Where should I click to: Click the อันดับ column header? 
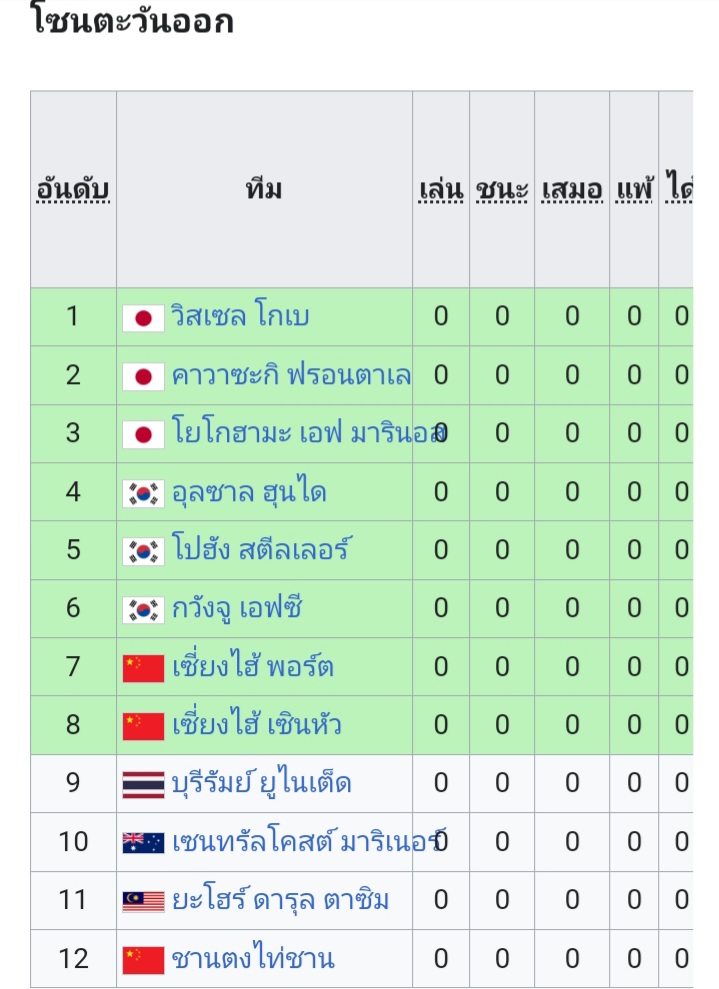point(73,189)
